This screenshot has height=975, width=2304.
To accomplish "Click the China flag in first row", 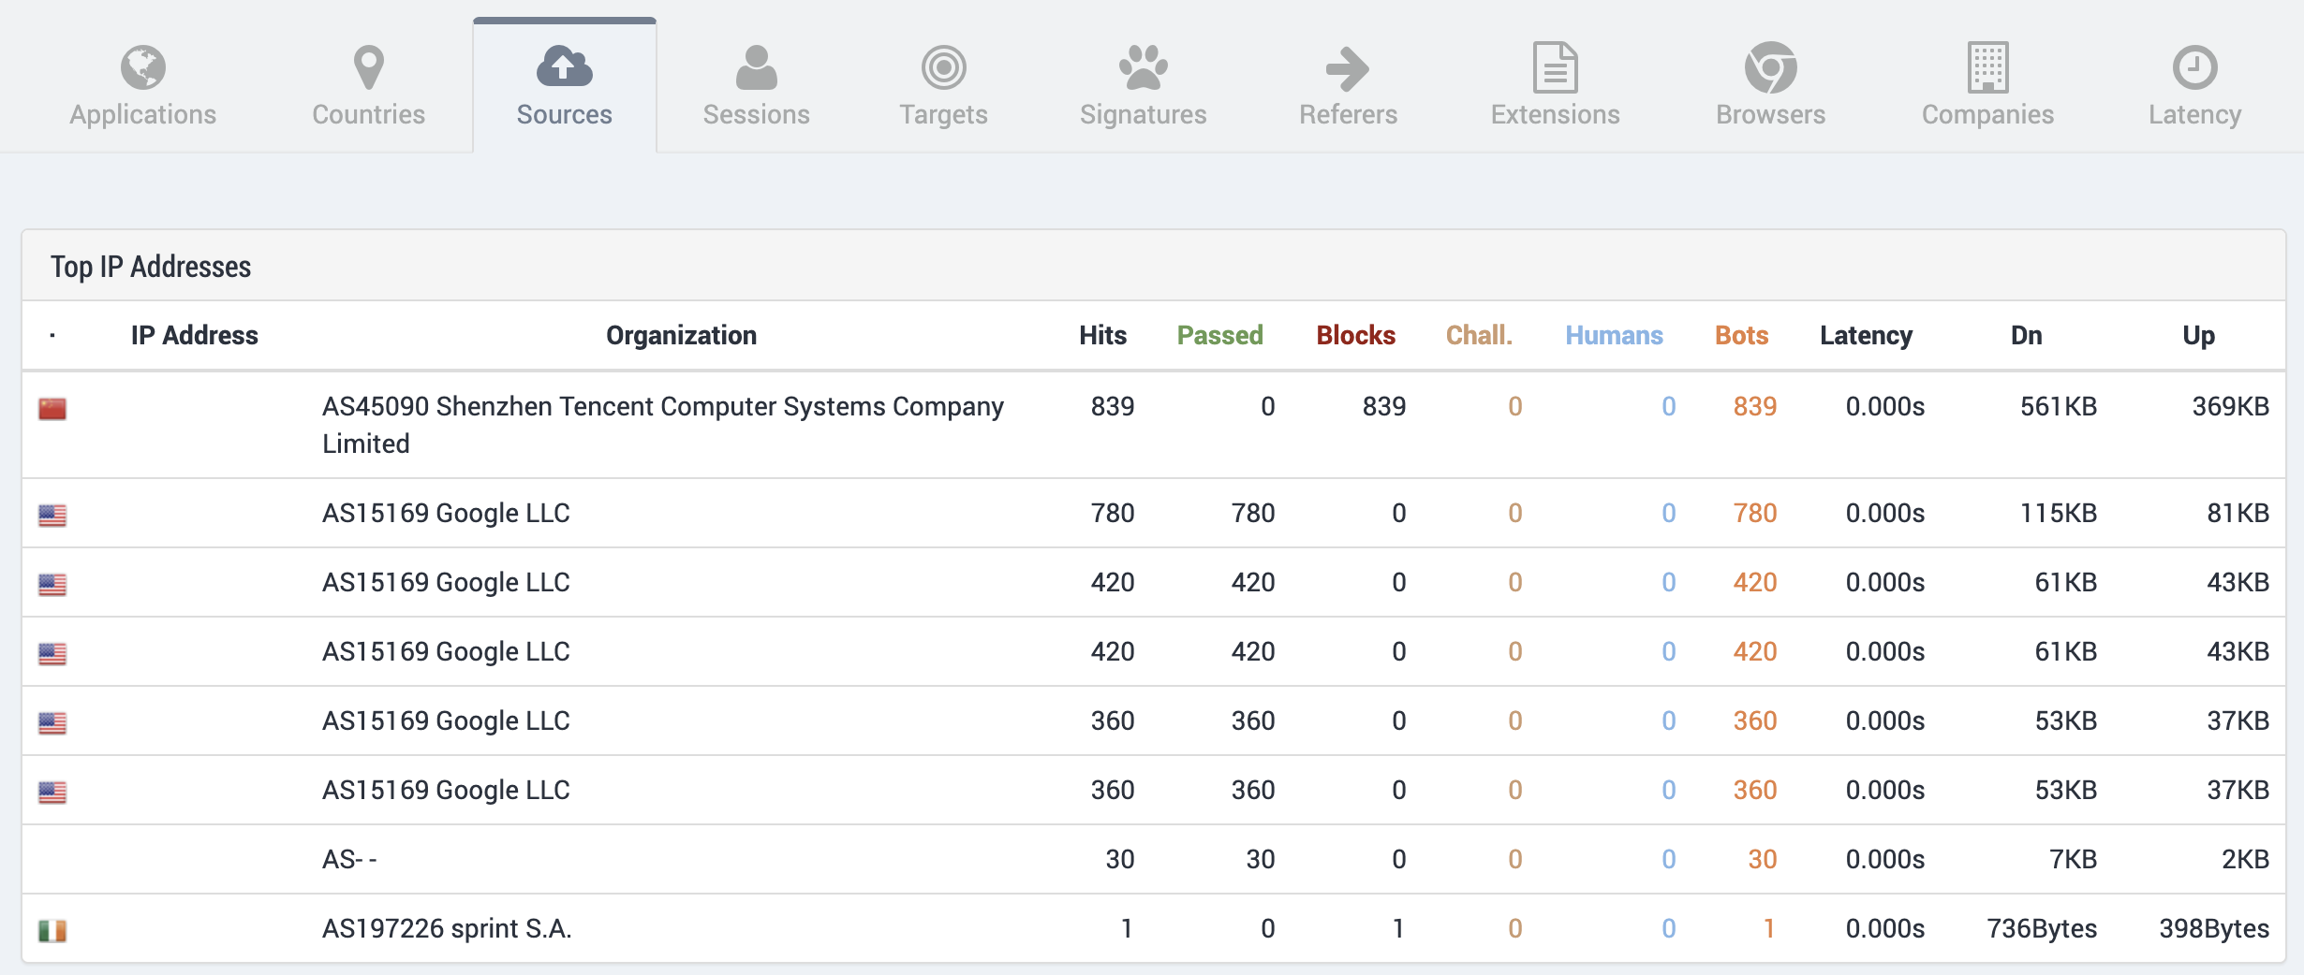I will point(53,408).
